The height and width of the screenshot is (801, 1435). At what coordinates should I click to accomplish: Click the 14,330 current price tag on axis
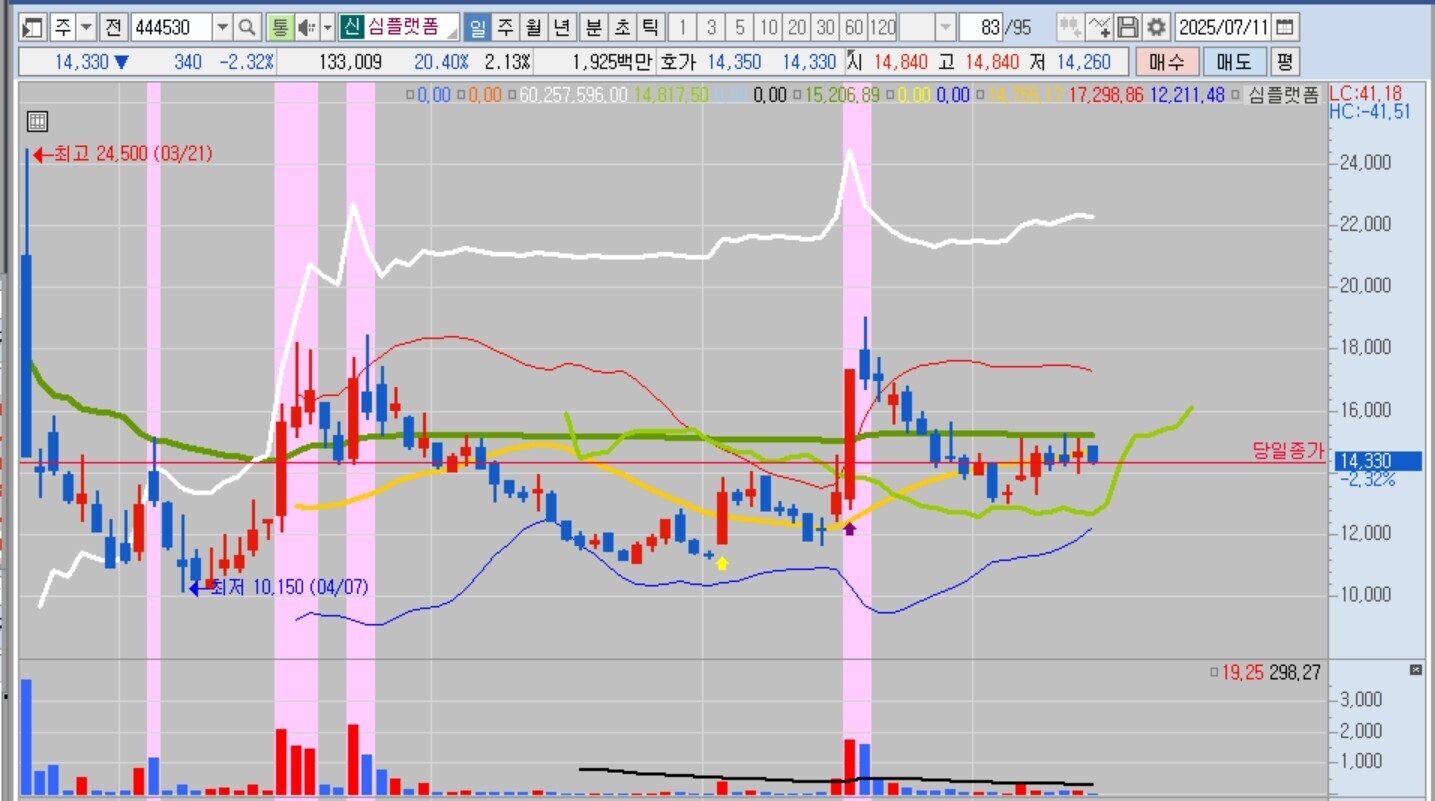point(1379,461)
